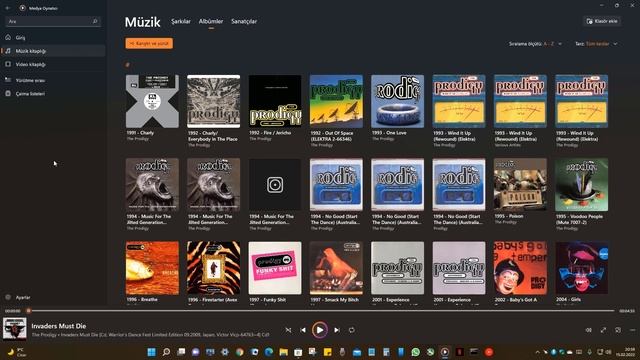The width and height of the screenshot is (640, 360).
Task: Go back using the top-left arrow
Action: 8,8
